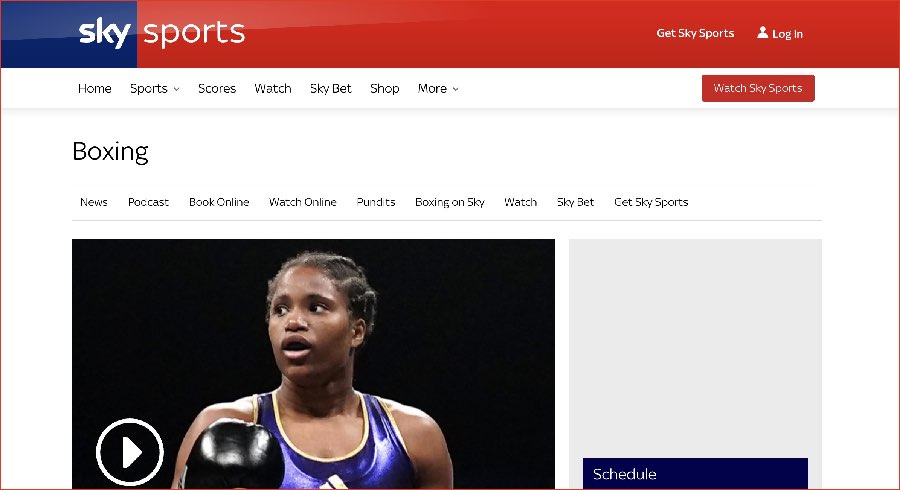Select the Boxing on Sky tab
This screenshot has width=900, height=490.
pos(449,202)
